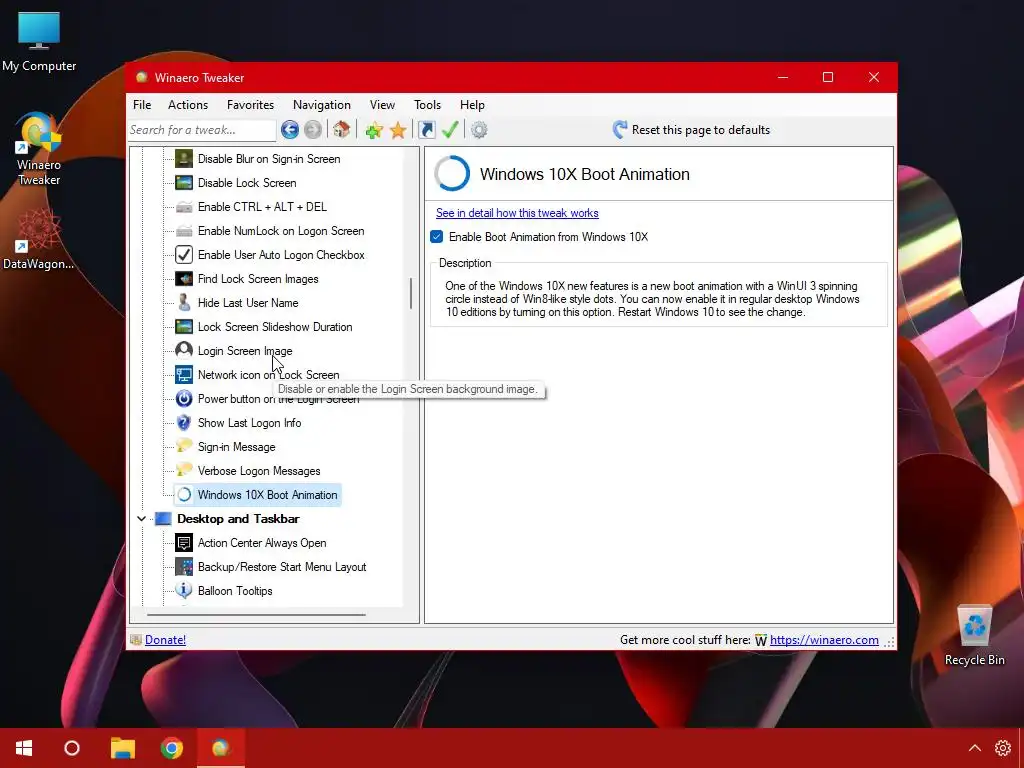Click the Lock Screen Slideshow Duration icon
Screen dimensions: 1024x768
click(x=184, y=327)
